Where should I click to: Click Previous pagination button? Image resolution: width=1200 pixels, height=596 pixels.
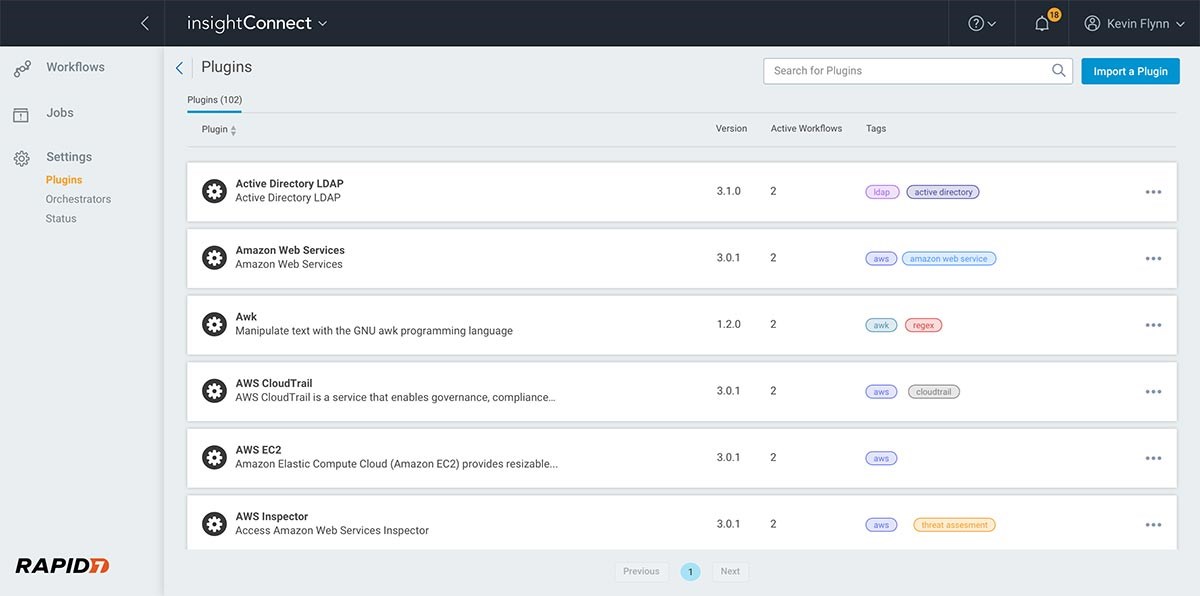(x=641, y=572)
